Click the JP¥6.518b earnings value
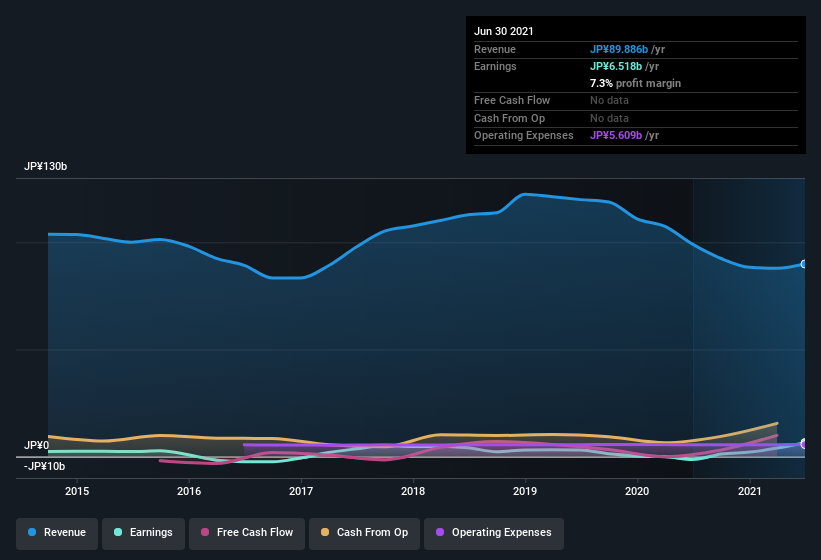This screenshot has width=821, height=560. click(x=616, y=66)
